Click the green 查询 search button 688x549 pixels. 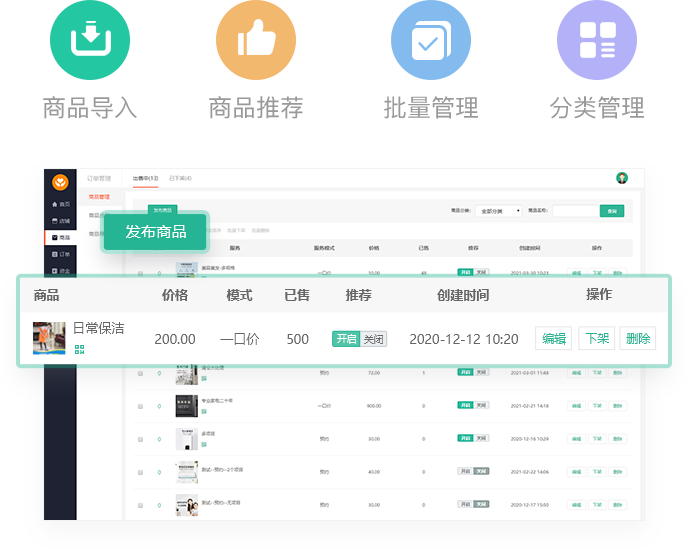[612, 211]
